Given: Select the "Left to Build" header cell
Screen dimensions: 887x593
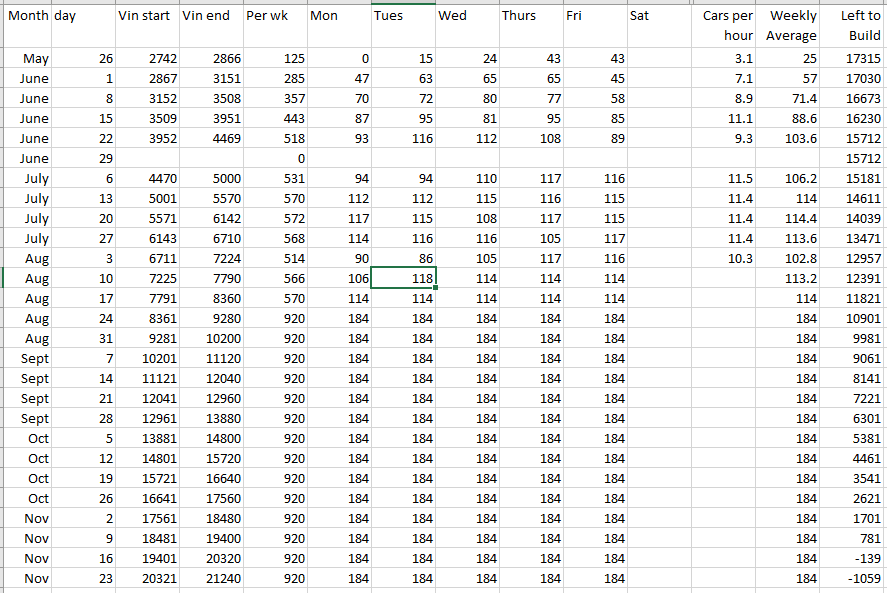Looking at the screenshot, I should (x=852, y=25).
